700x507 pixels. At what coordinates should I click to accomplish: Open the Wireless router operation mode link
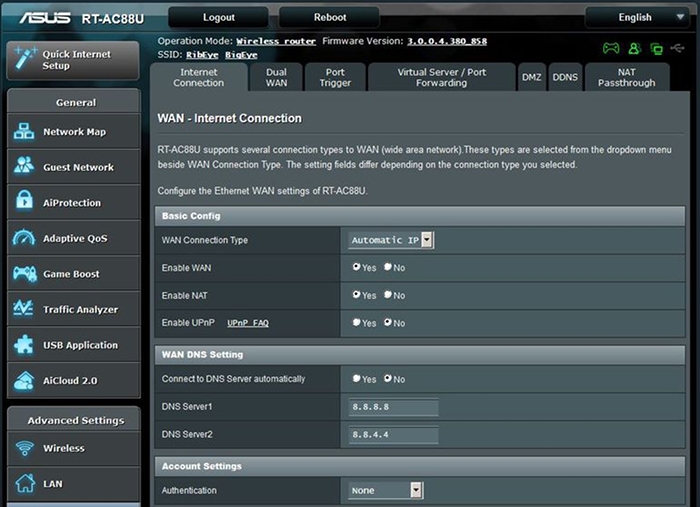coord(276,42)
